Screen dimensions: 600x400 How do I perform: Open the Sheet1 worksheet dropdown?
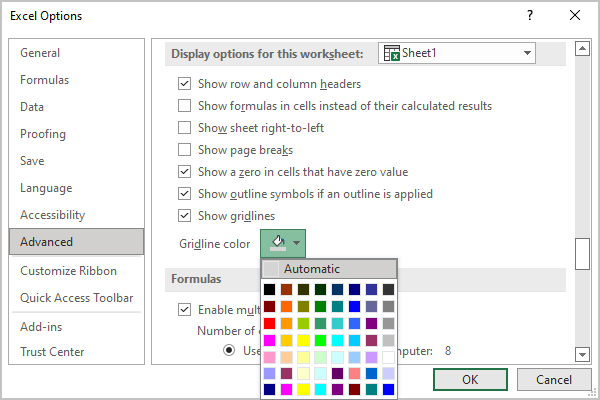click(x=457, y=53)
